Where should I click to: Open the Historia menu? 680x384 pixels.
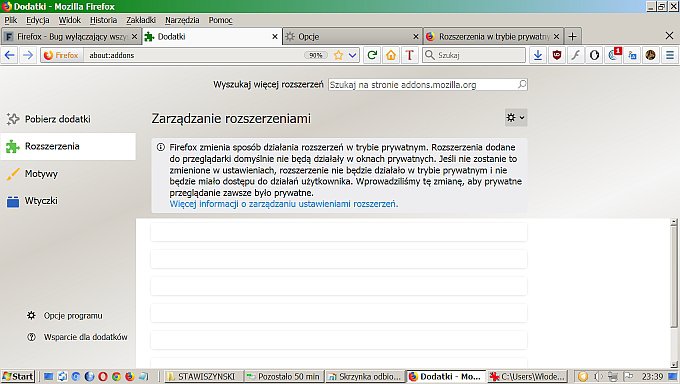coord(103,20)
